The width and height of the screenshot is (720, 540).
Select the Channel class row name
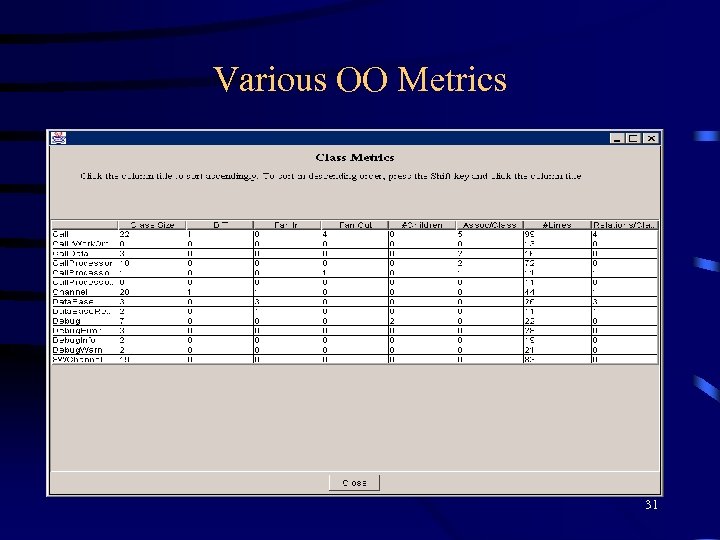click(x=70, y=292)
